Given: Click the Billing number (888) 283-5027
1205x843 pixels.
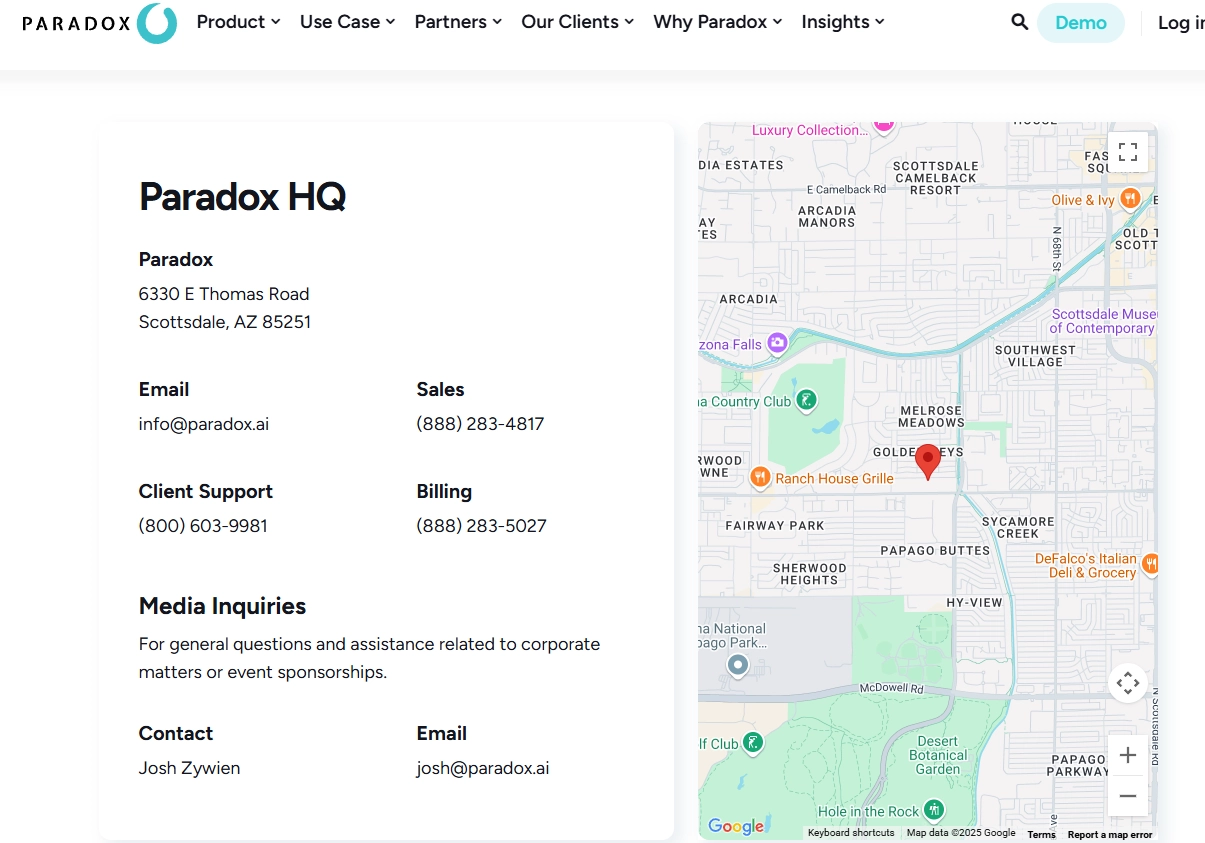Looking at the screenshot, I should (x=482, y=526).
